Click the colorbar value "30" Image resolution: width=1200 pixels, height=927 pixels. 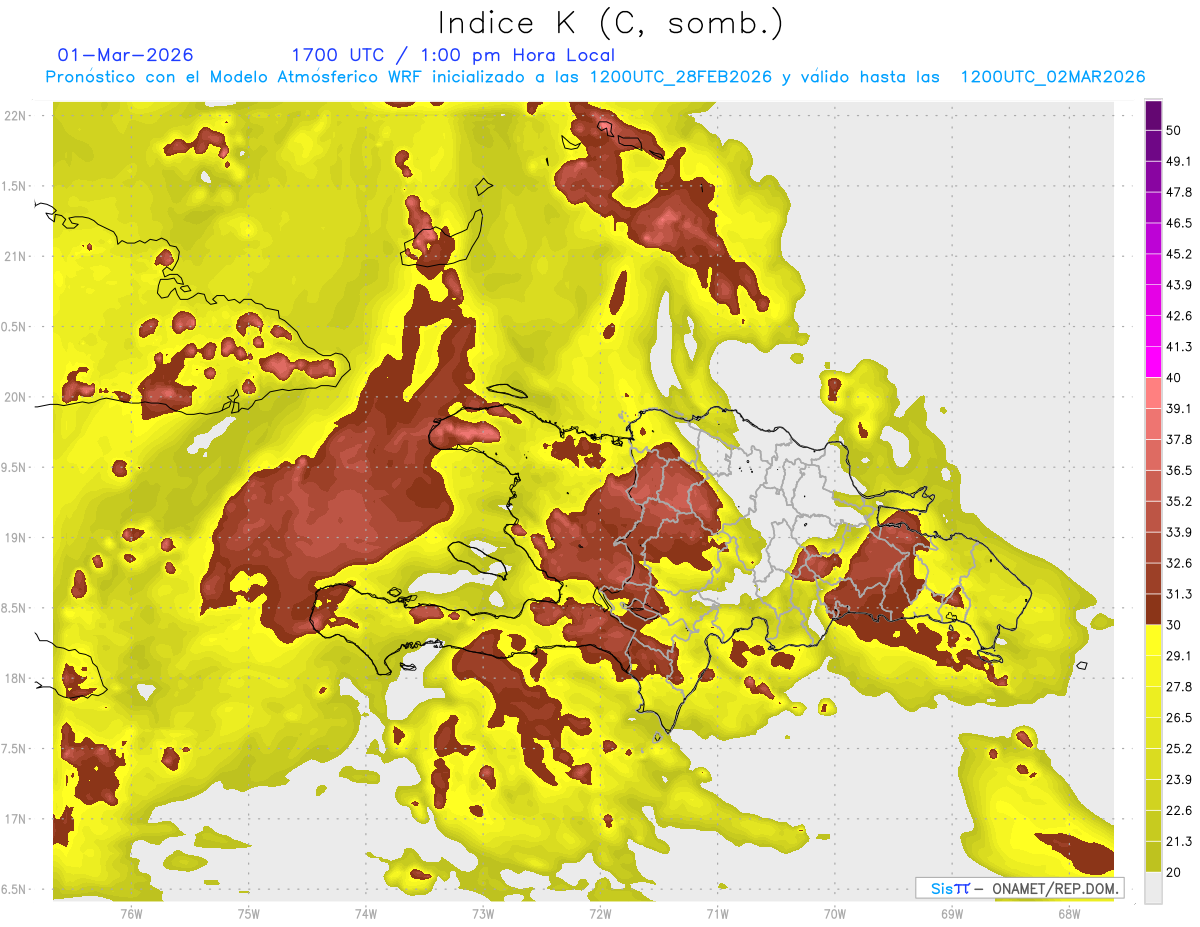[x=1174, y=625]
